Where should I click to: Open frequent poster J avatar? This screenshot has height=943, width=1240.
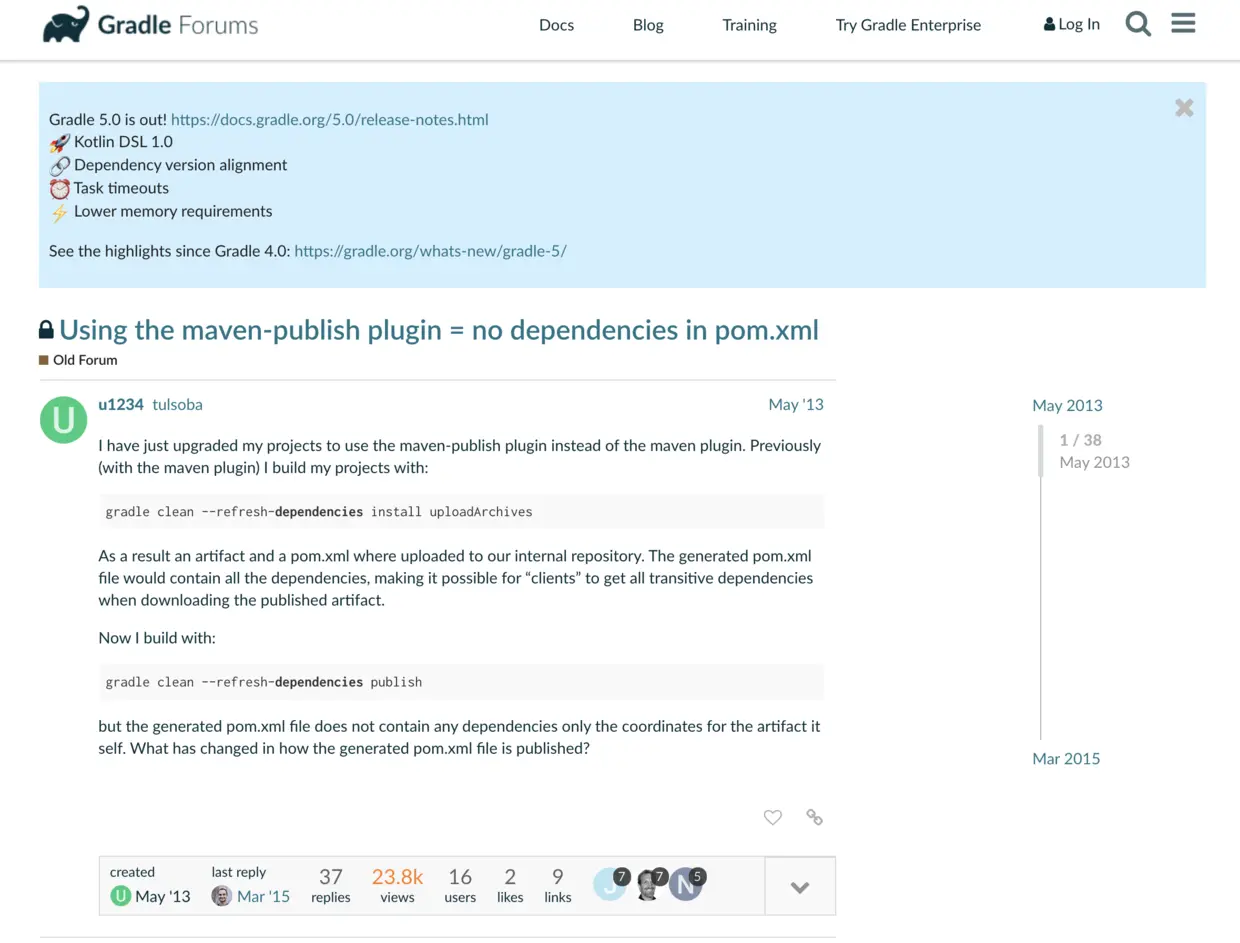click(609, 885)
